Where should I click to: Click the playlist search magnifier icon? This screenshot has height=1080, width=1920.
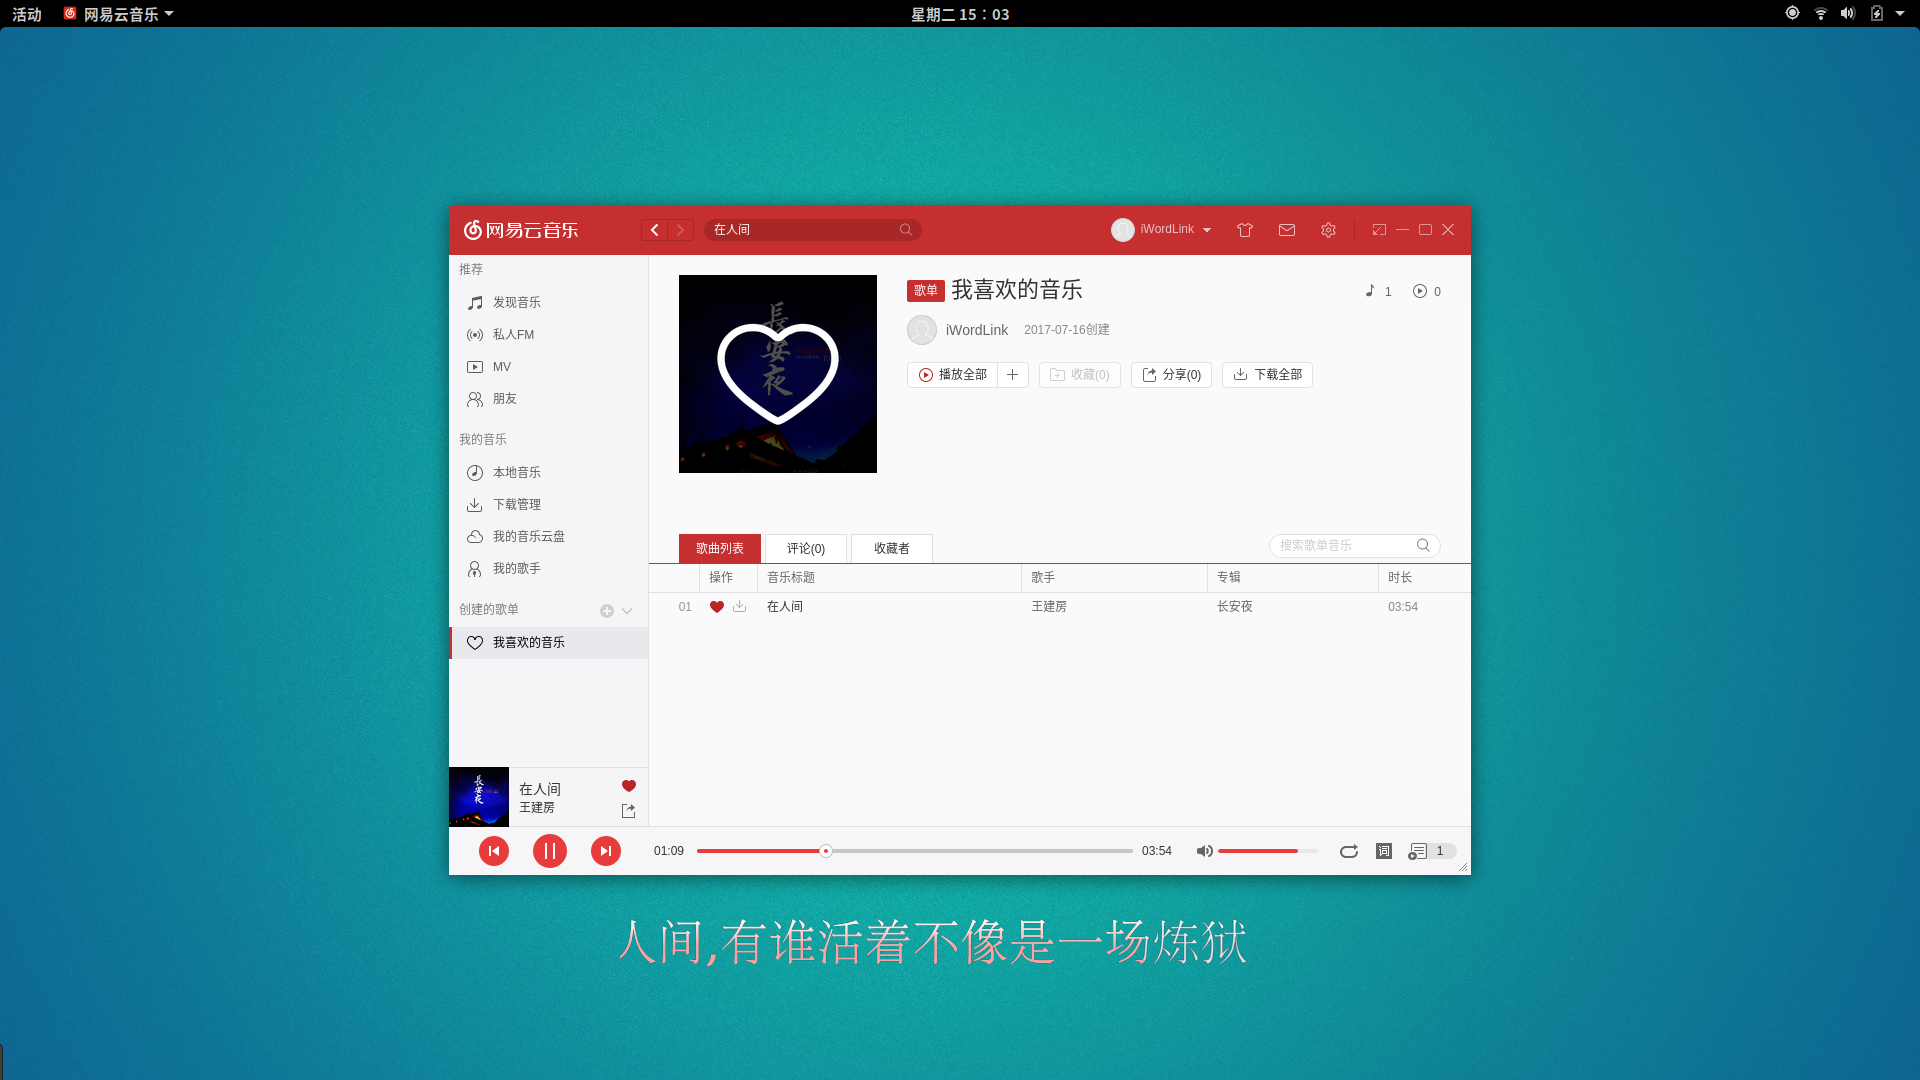(1423, 545)
